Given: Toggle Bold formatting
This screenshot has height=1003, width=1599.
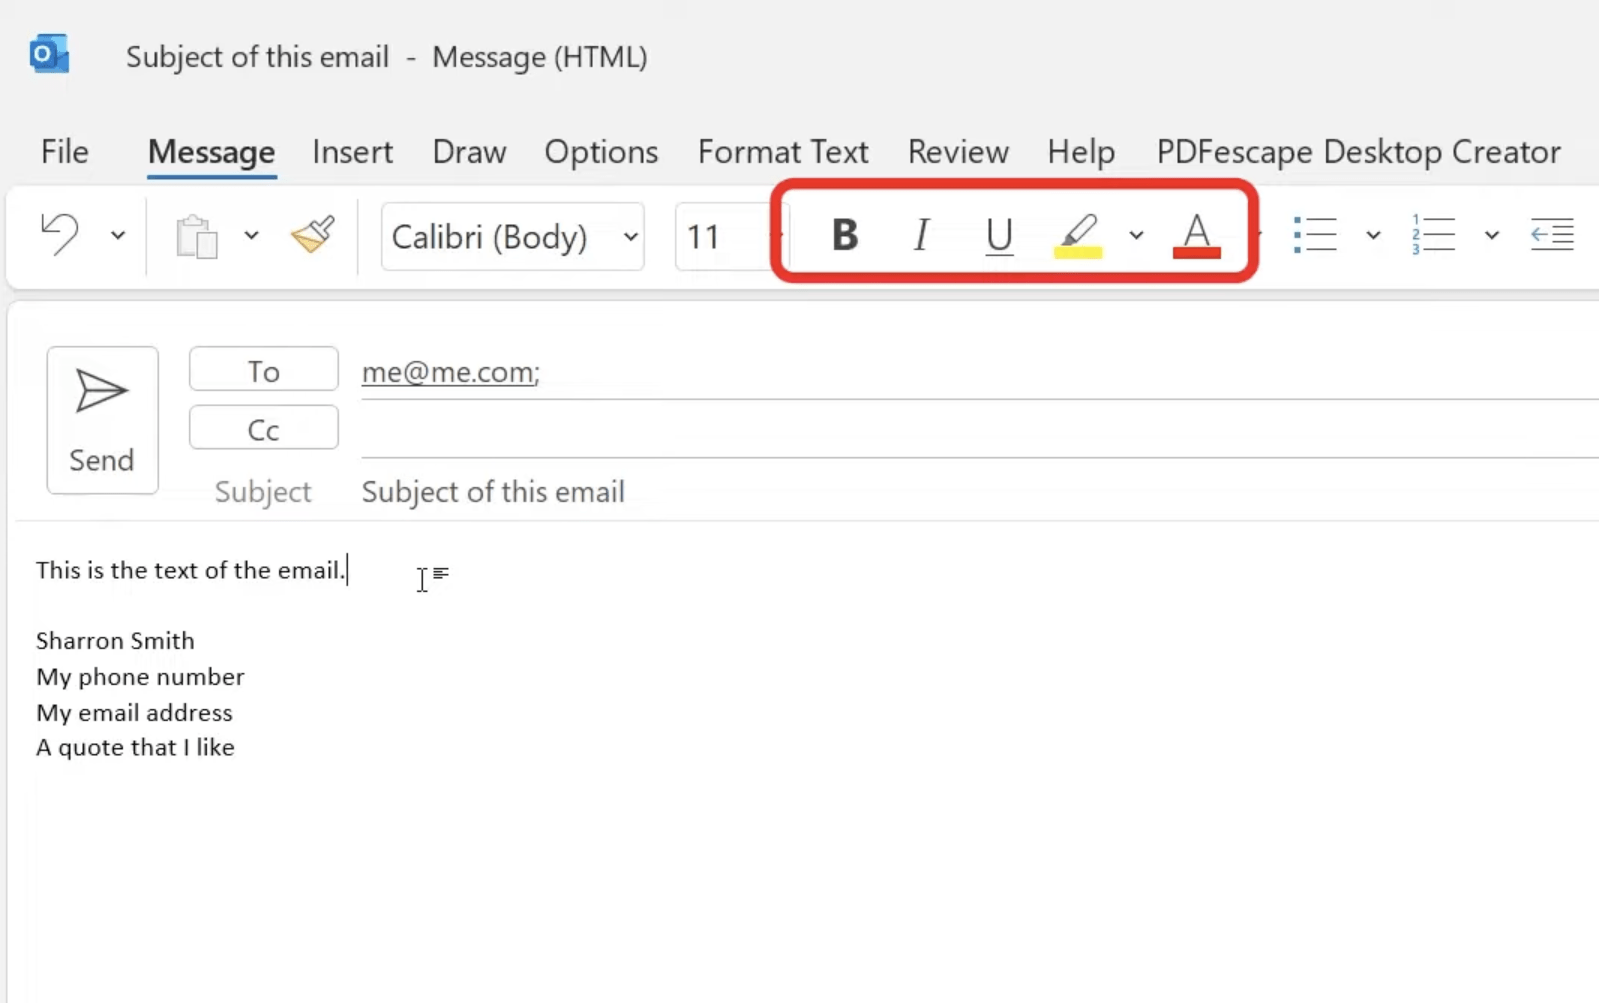Looking at the screenshot, I should [x=845, y=235].
